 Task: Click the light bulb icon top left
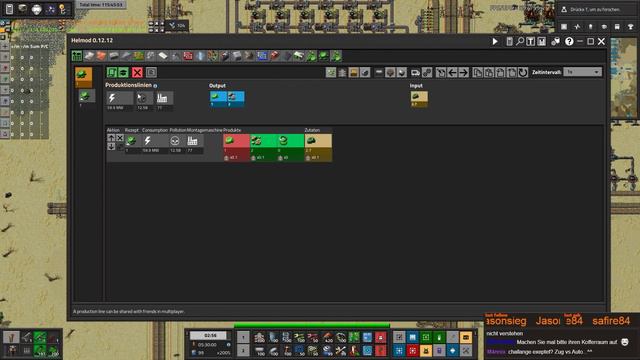[x=62, y=9]
